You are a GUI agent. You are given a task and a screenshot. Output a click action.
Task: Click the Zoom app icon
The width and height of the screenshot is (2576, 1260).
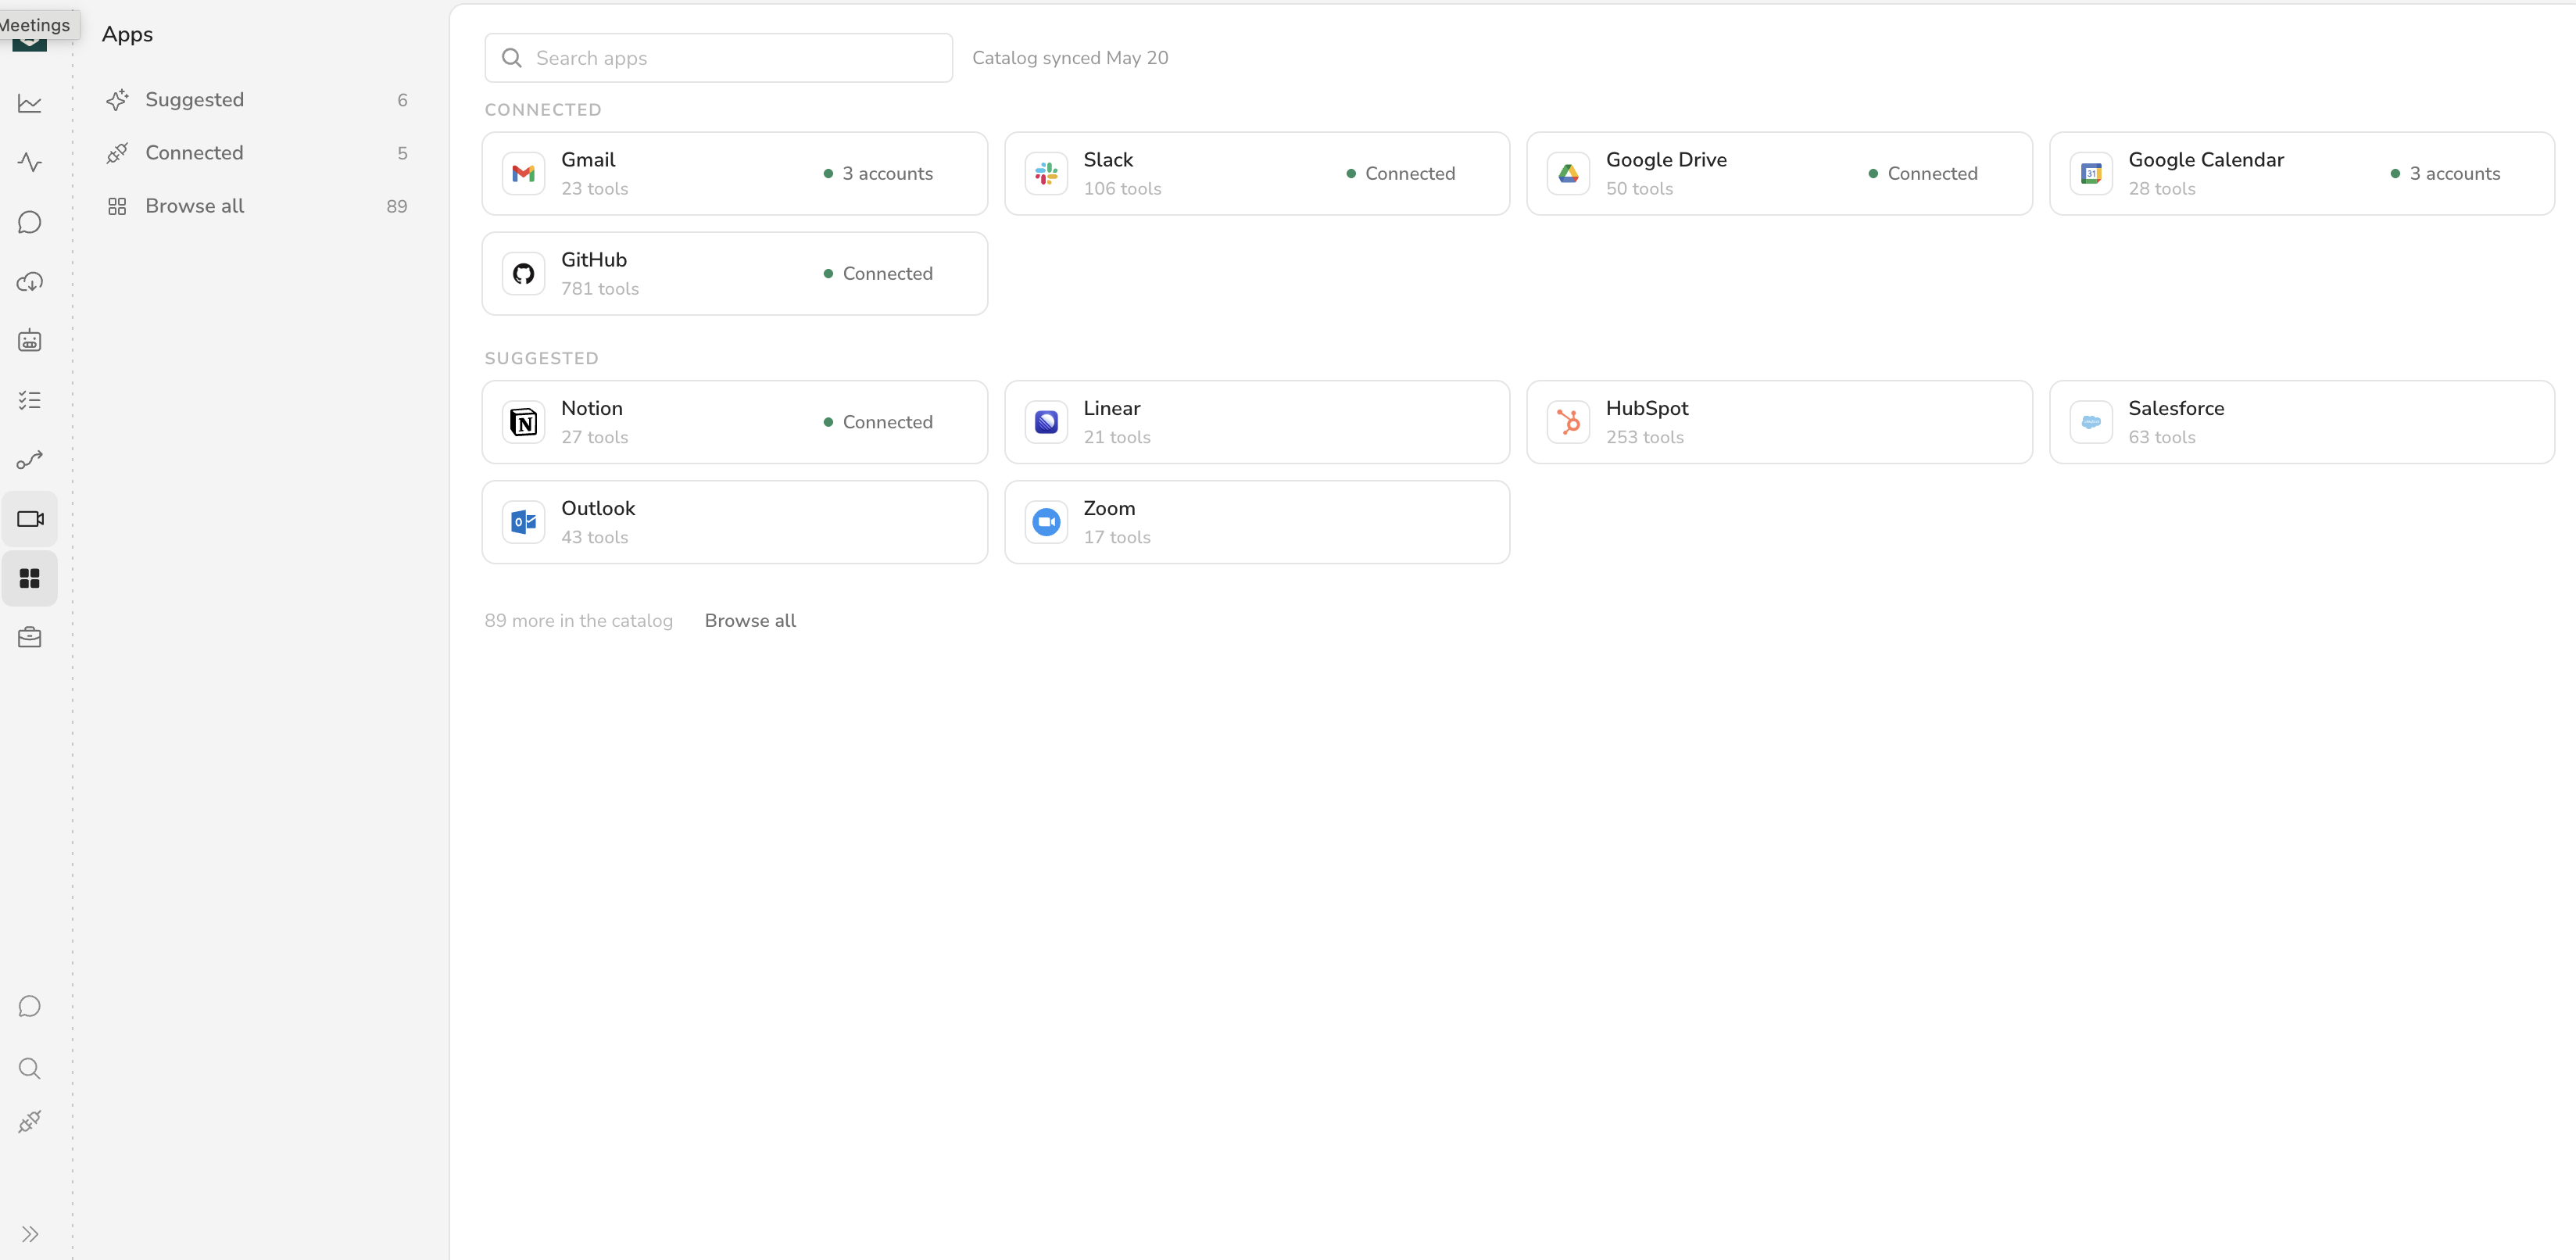pos(1046,522)
